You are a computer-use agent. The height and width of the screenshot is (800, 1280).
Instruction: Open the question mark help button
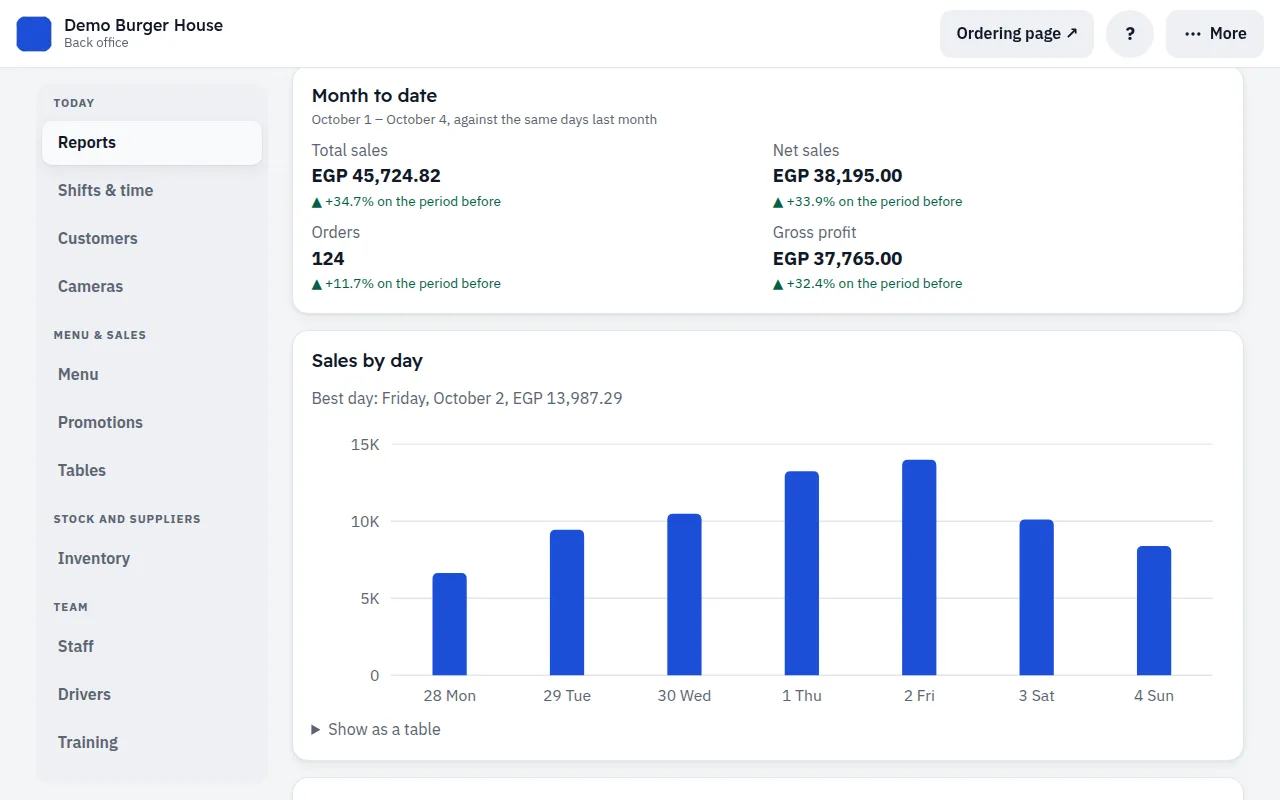tap(1130, 34)
